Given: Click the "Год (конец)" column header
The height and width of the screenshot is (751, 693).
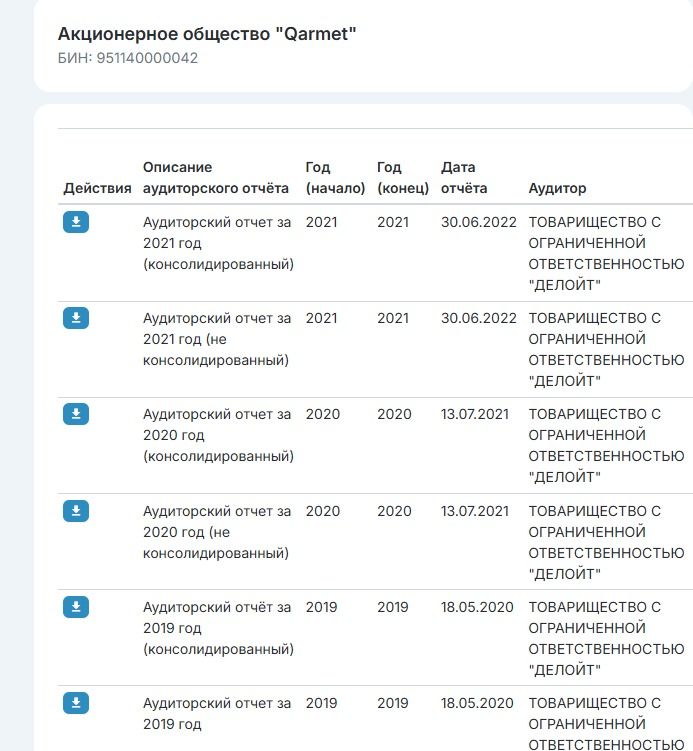Looking at the screenshot, I should (403, 178).
